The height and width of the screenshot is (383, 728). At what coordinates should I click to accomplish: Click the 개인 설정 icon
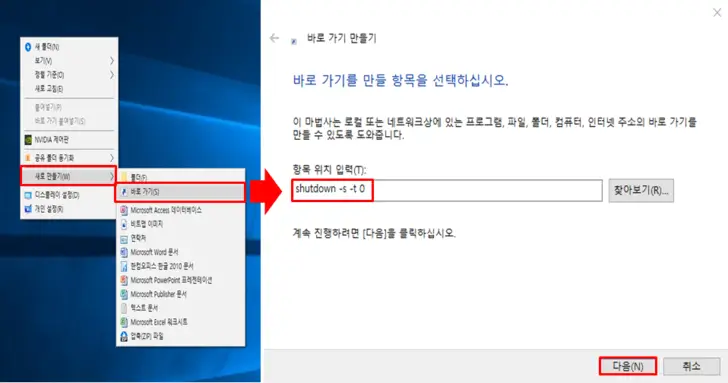point(28,209)
